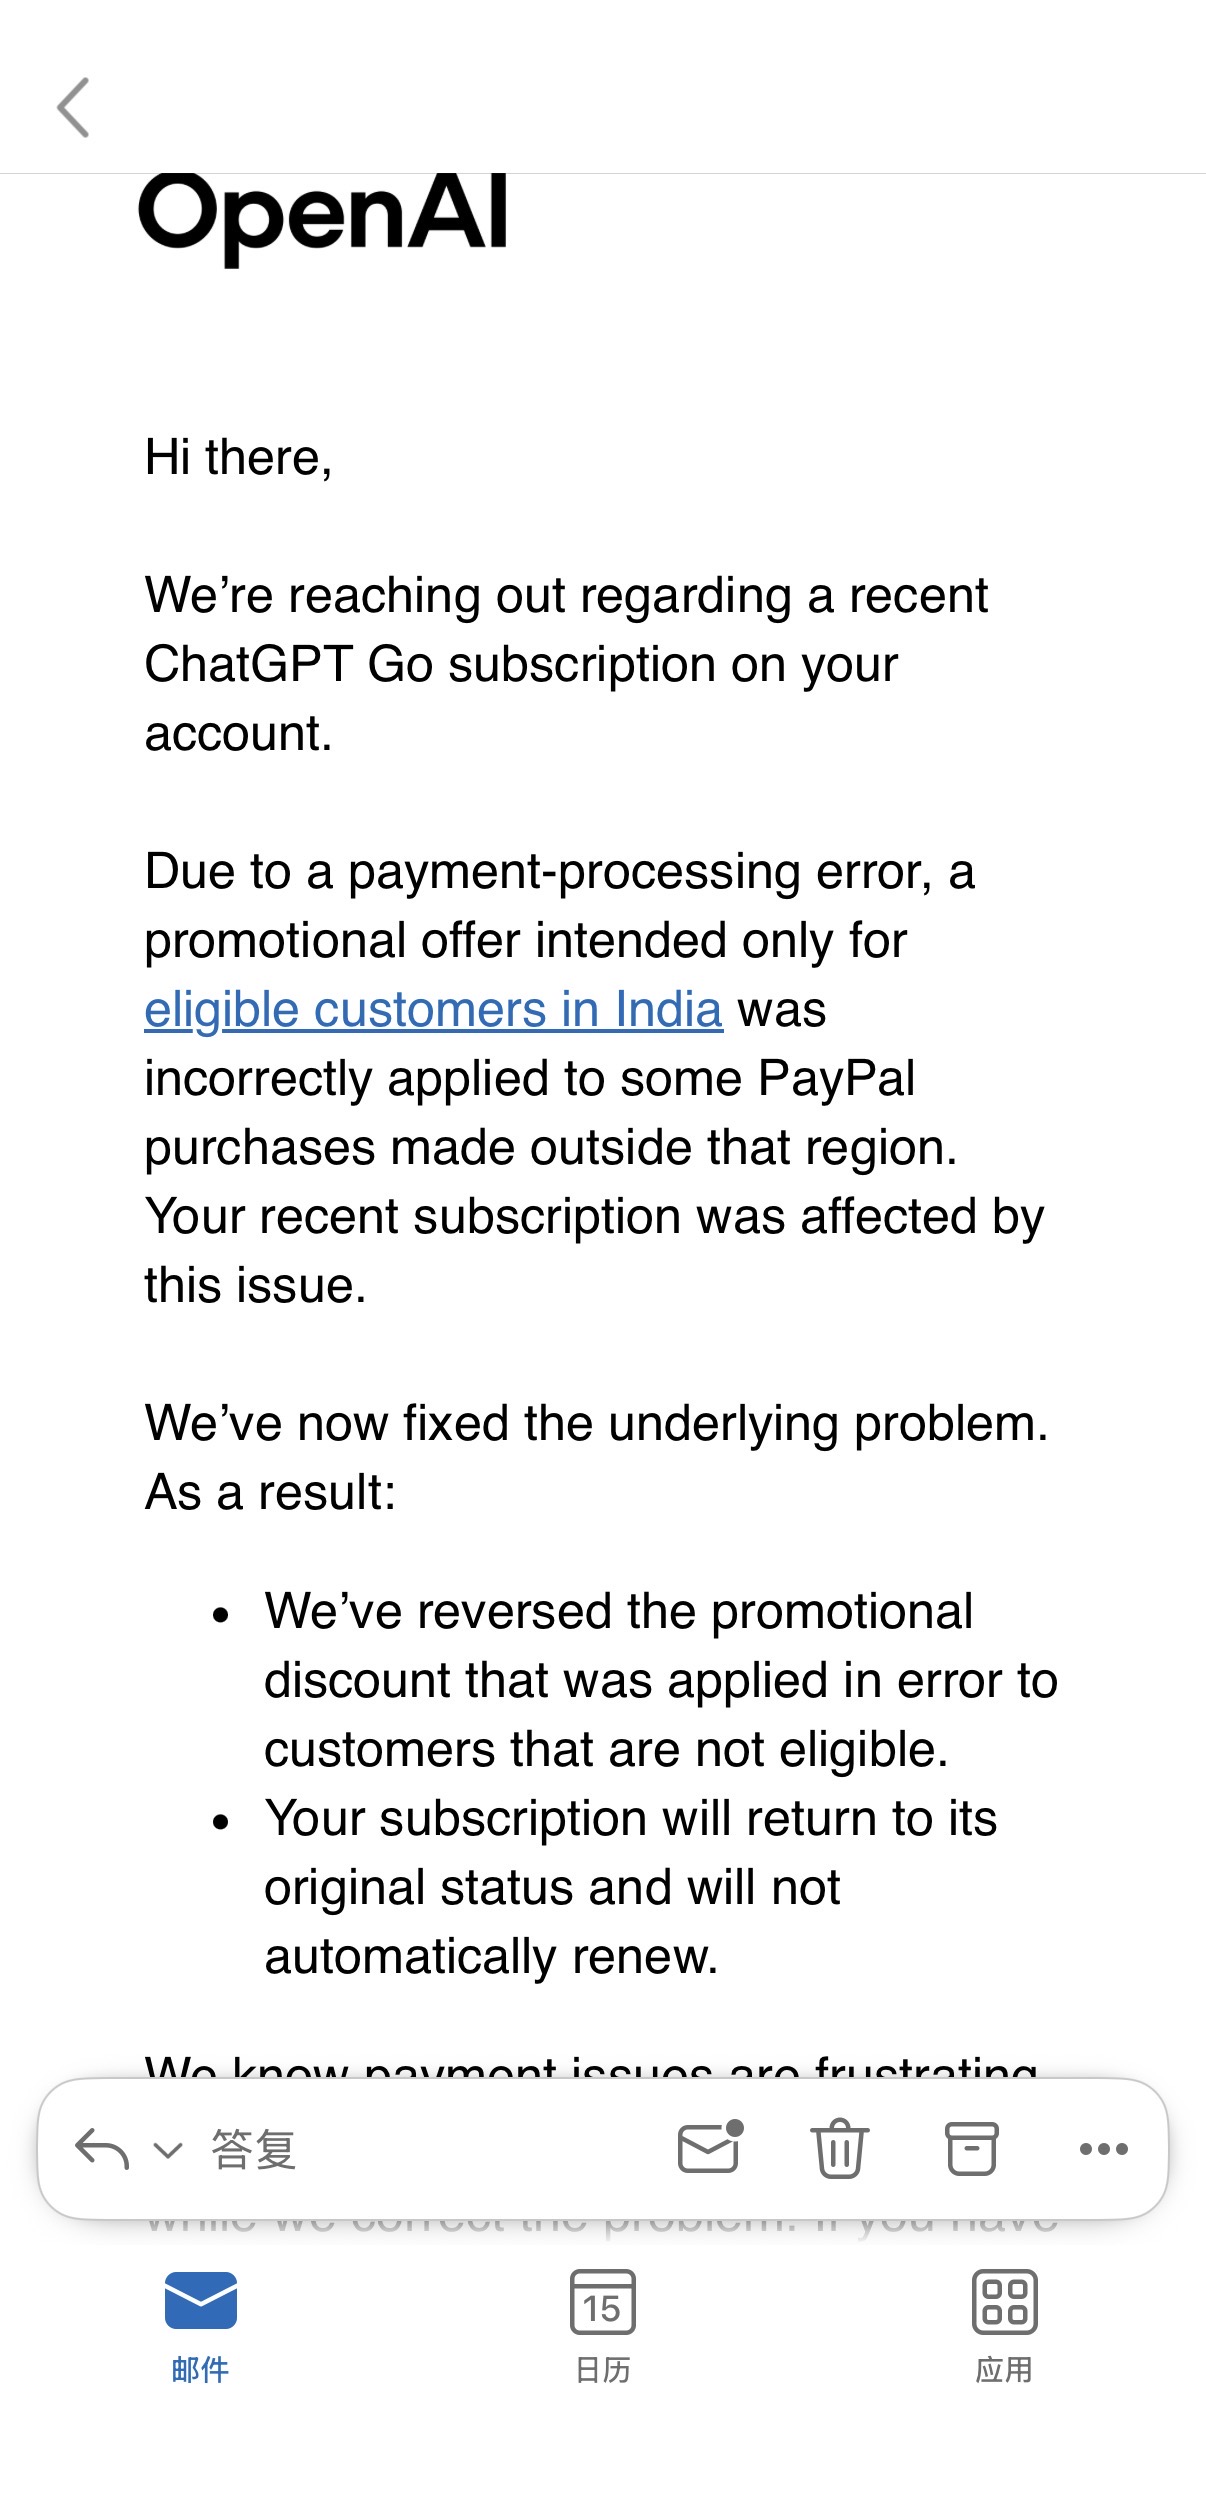Tap the "ChatGPT Go subscription" paragraph

click(x=520, y=665)
